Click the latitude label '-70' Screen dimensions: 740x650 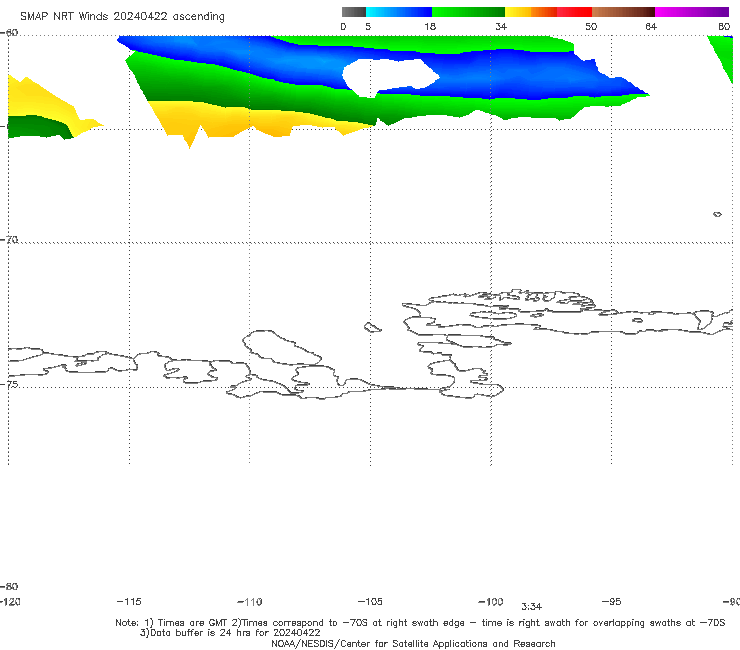(9, 240)
